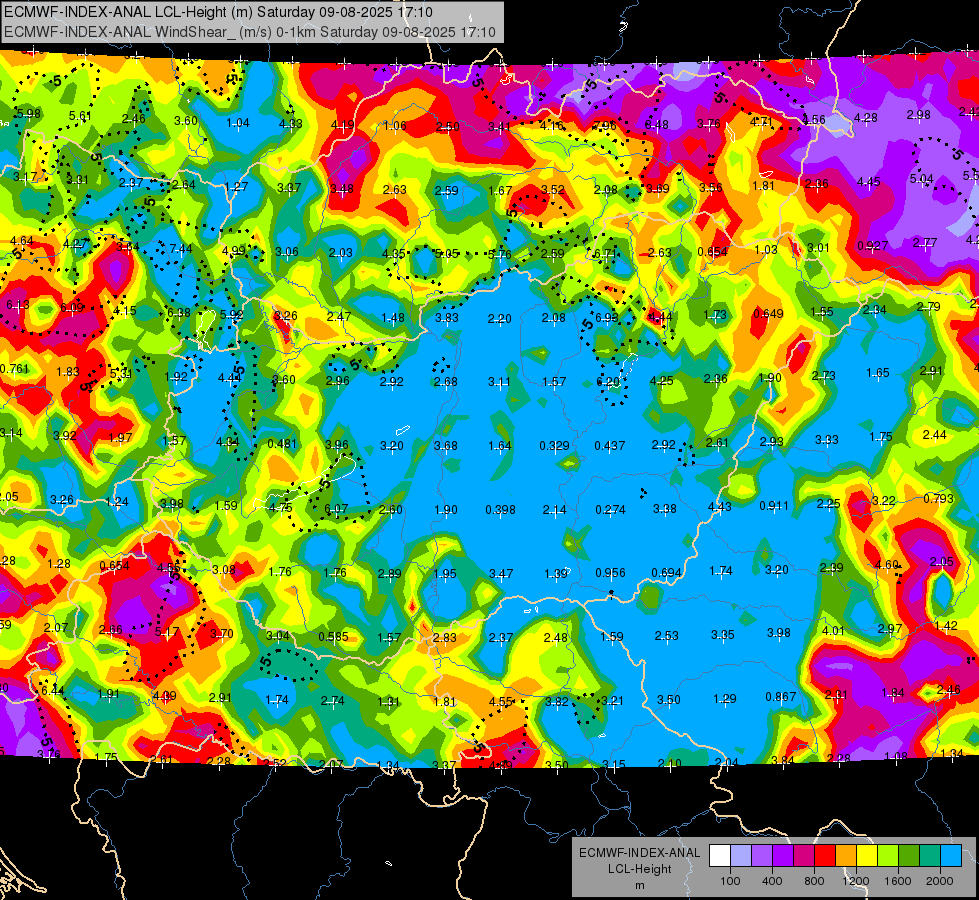Screen dimensions: 979x900
Task: Click the wind shear value 4.43
Action: tap(719, 507)
